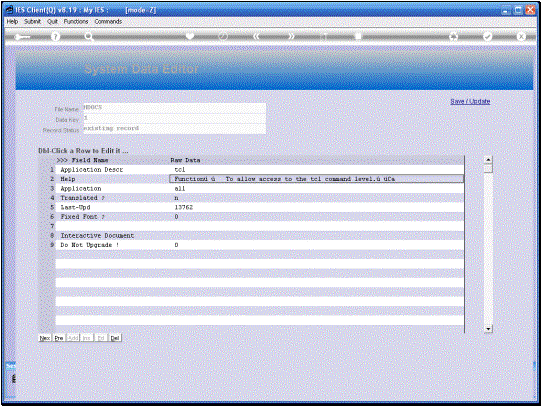
Task: Click the Del button below the grid
Action: coord(115,338)
